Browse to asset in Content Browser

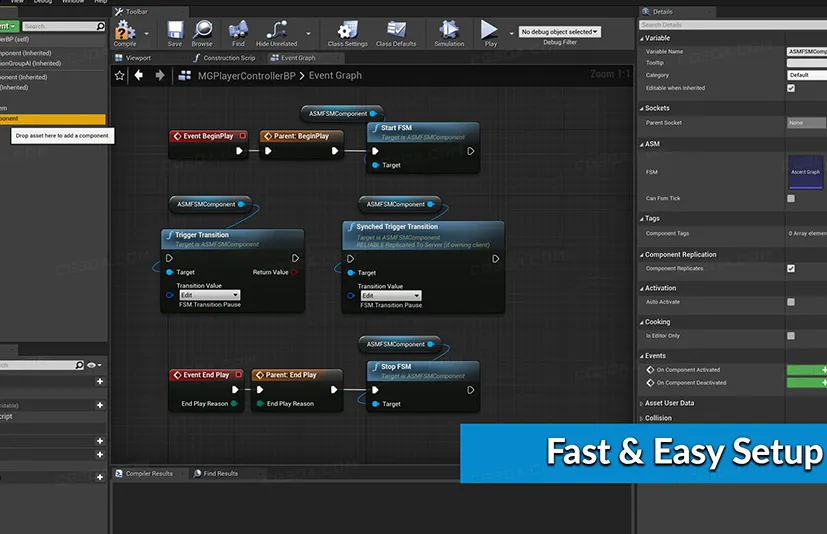[x=202, y=33]
